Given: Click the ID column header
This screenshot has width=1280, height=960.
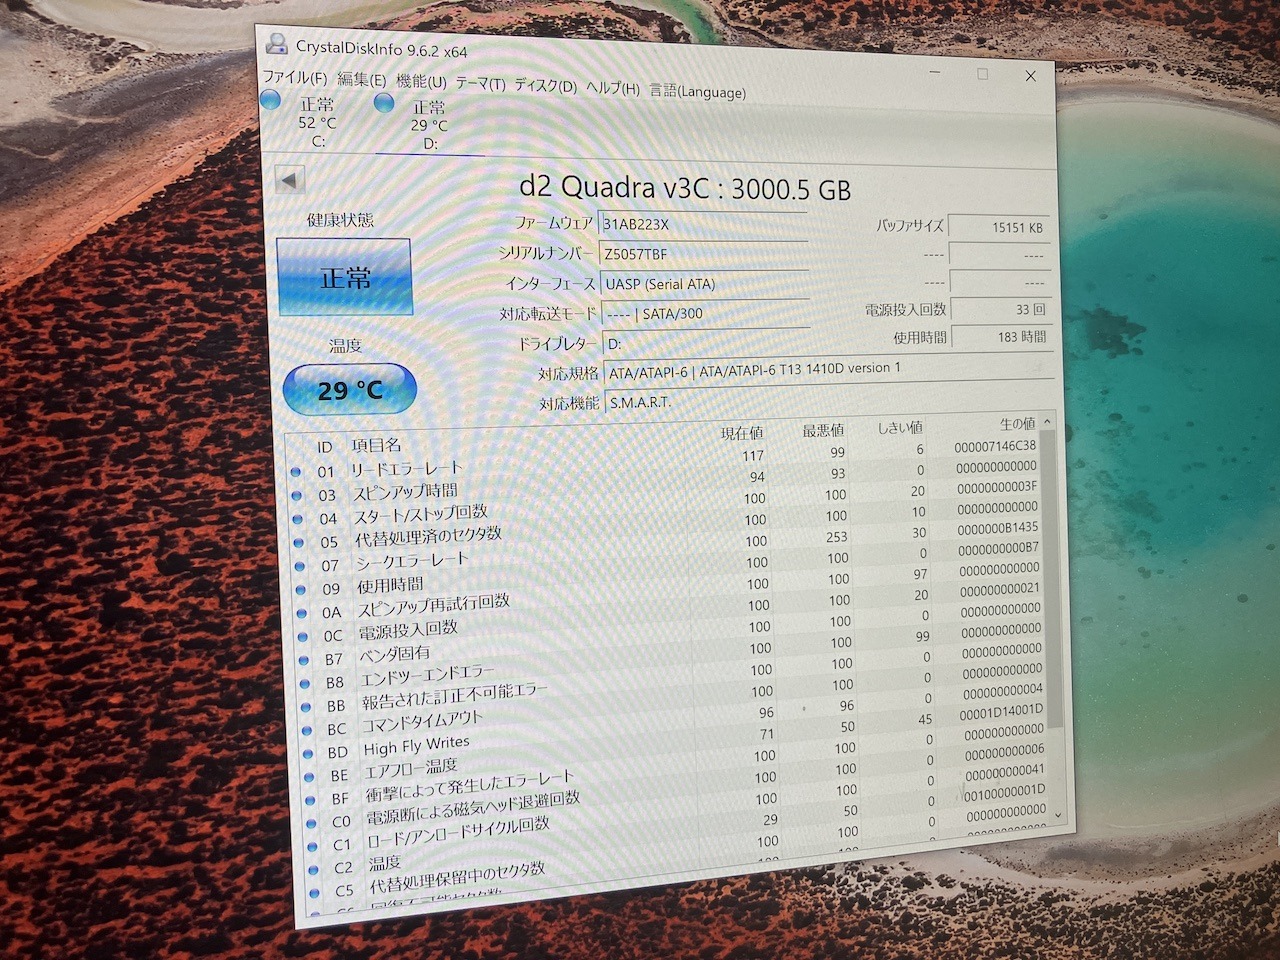Looking at the screenshot, I should point(324,447).
